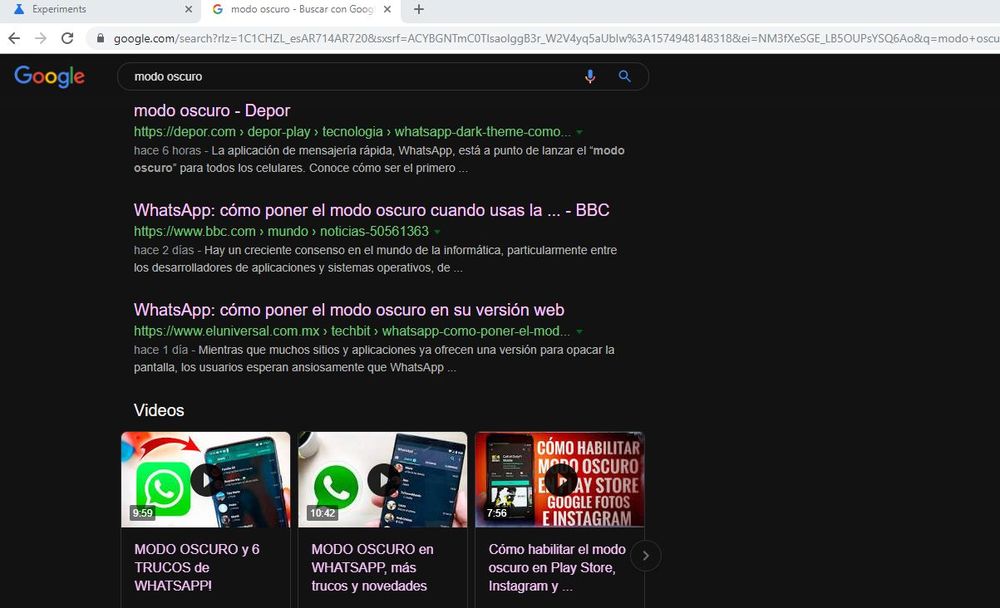The width and height of the screenshot is (1000, 608).
Task: Open a new tab with plus button
Action: (418, 9)
